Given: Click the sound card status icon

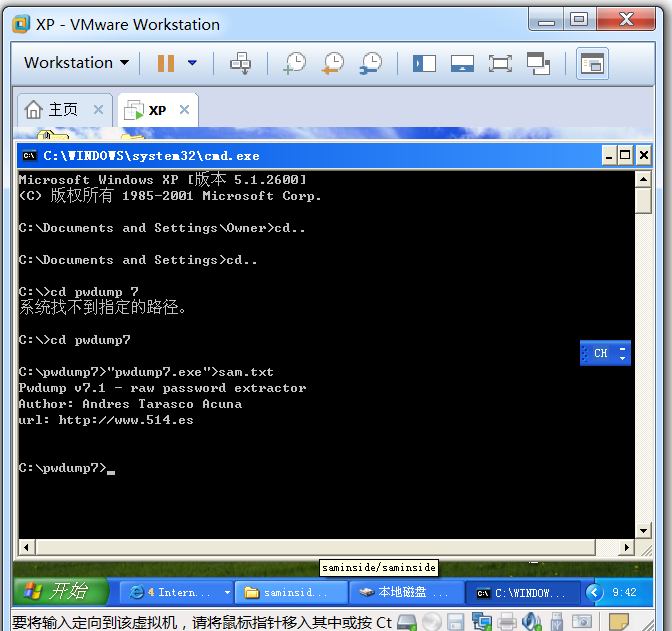Looking at the screenshot, I should [532, 622].
